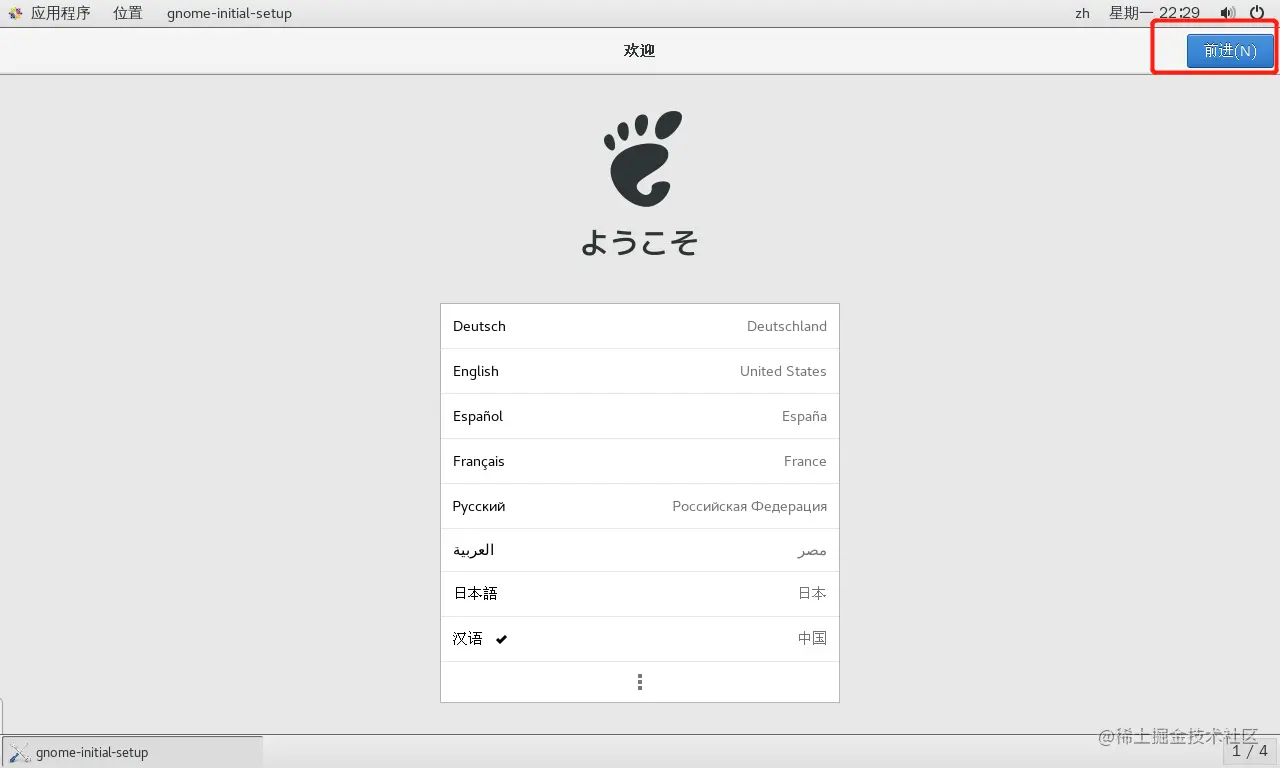The height and width of the screenshot is (768, 1280).
Task: Click the Deutschland region text
Action: point(787,326)
